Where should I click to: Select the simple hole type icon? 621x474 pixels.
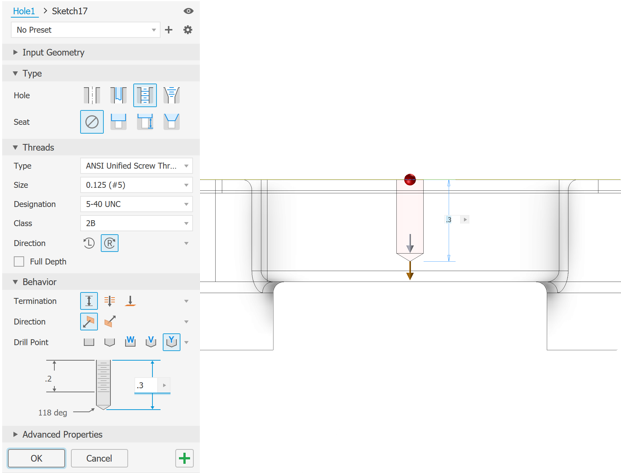(92, 95)
